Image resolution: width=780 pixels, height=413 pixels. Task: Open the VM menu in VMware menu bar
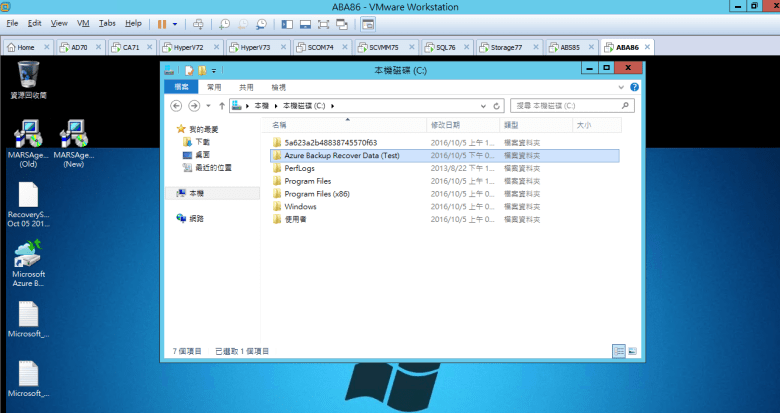tap(83, 22)
